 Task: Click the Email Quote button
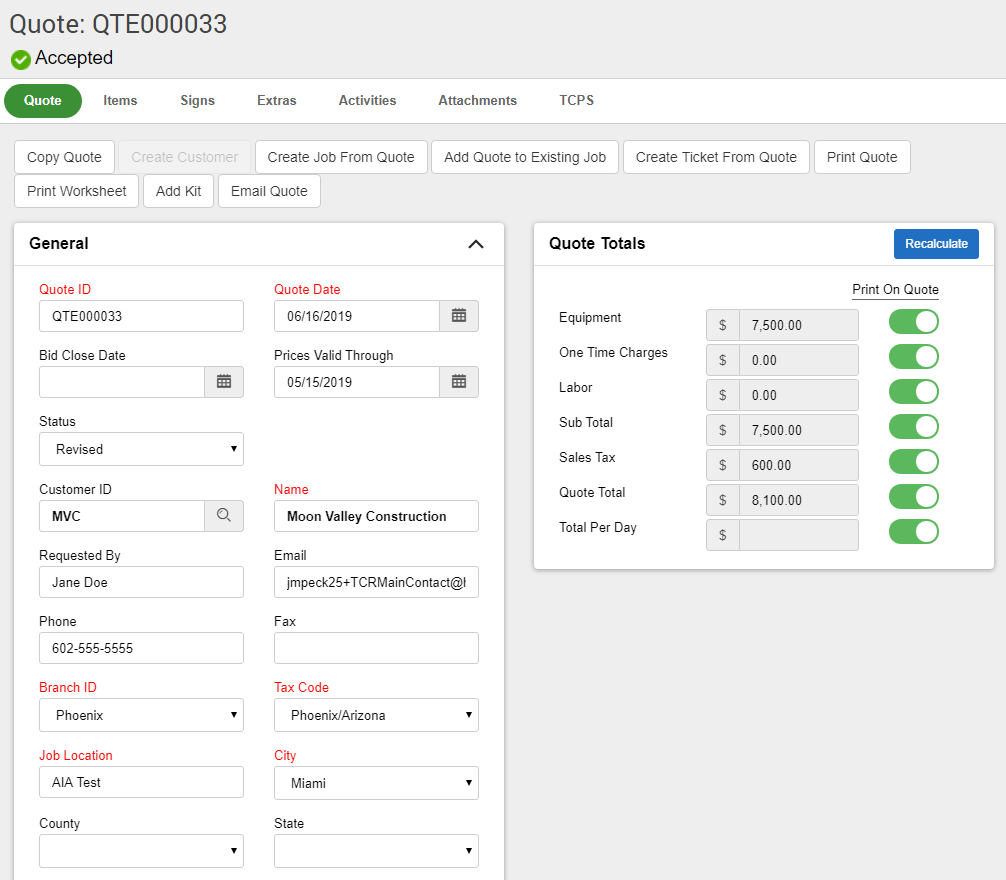point(268,191)
